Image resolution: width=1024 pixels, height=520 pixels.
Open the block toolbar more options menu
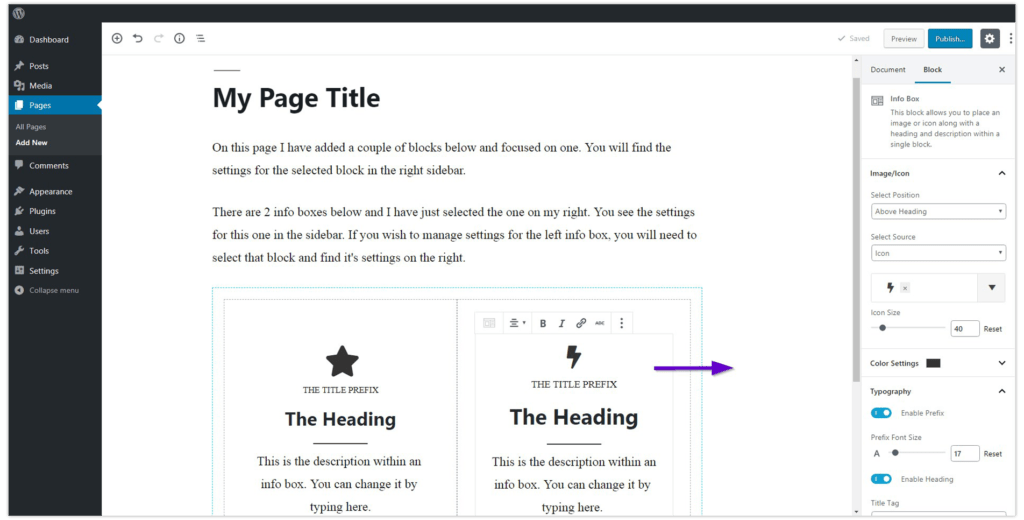pyautogui.click(x=622, y=323)
